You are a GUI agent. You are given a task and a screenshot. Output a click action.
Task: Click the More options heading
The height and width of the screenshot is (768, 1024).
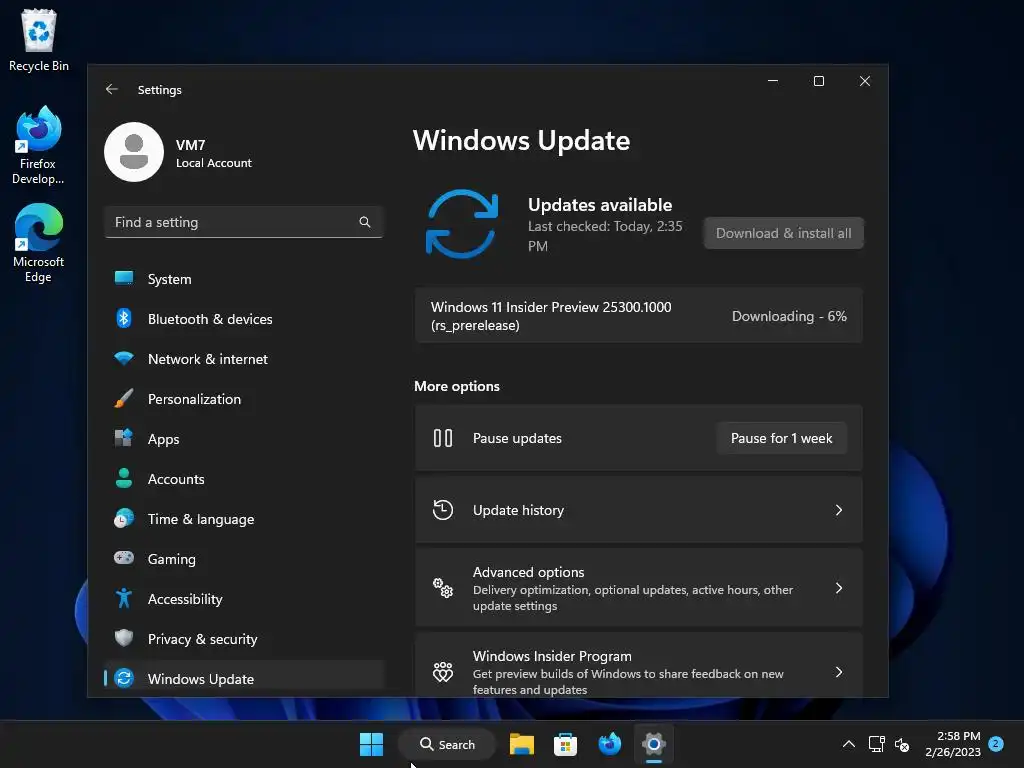pos(456,386)
